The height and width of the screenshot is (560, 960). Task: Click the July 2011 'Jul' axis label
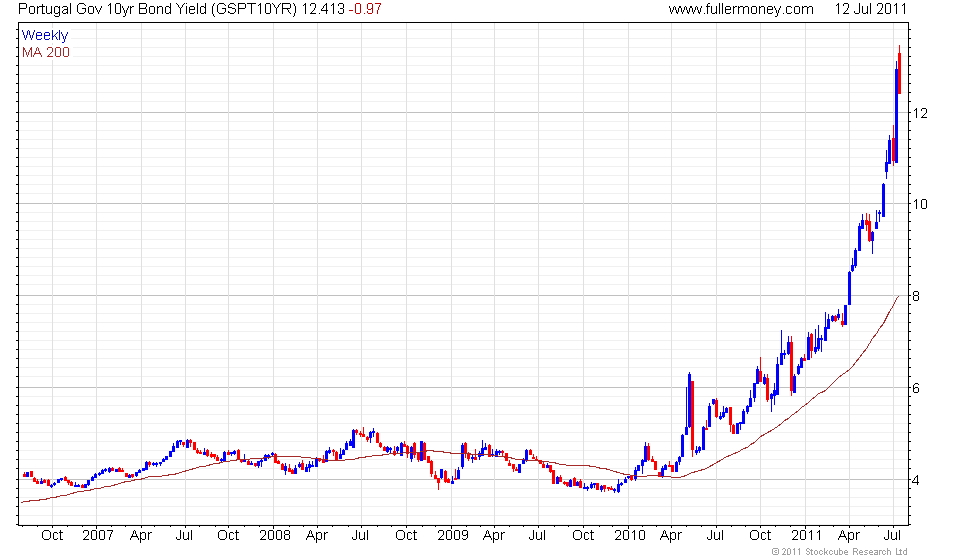893,535
